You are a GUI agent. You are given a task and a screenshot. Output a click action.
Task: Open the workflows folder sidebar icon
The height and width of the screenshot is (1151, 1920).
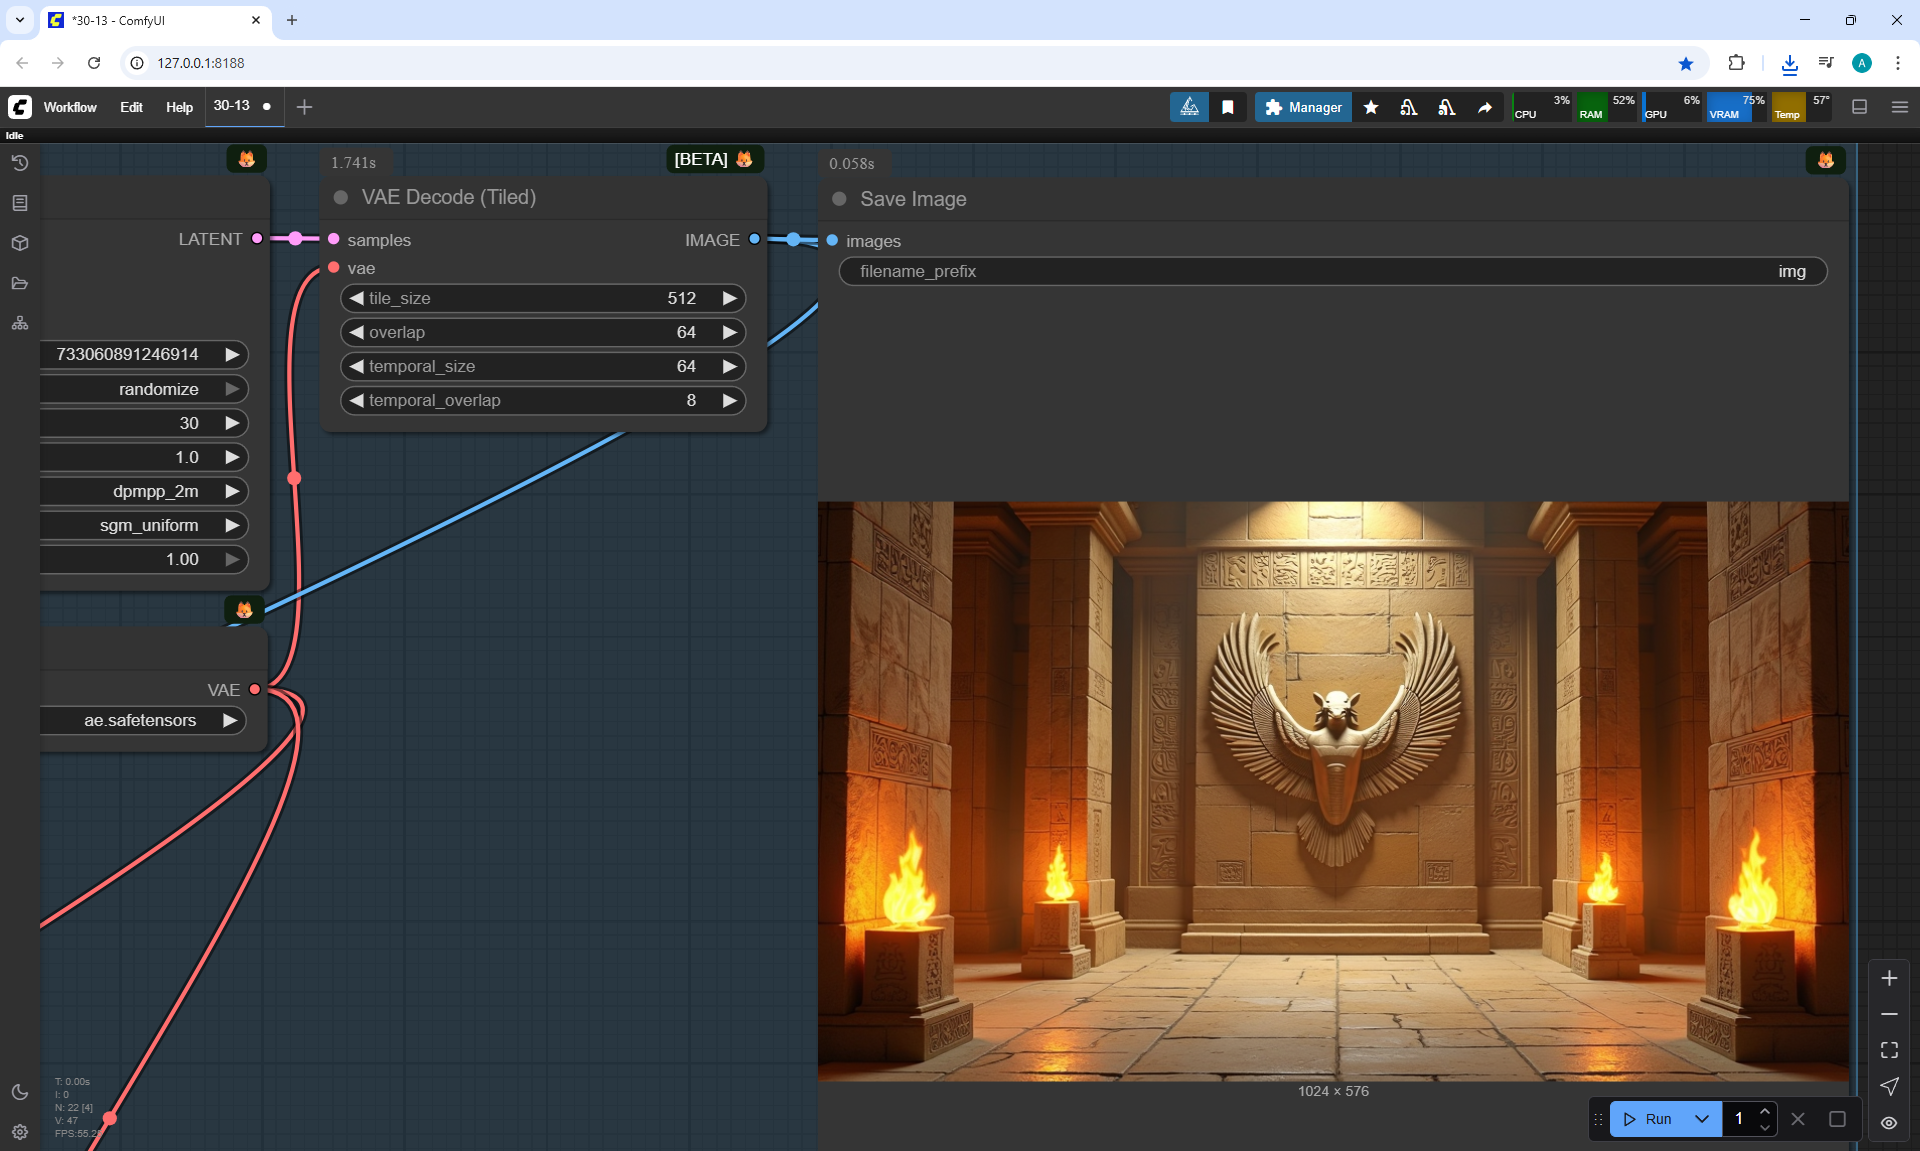point(20,283)
